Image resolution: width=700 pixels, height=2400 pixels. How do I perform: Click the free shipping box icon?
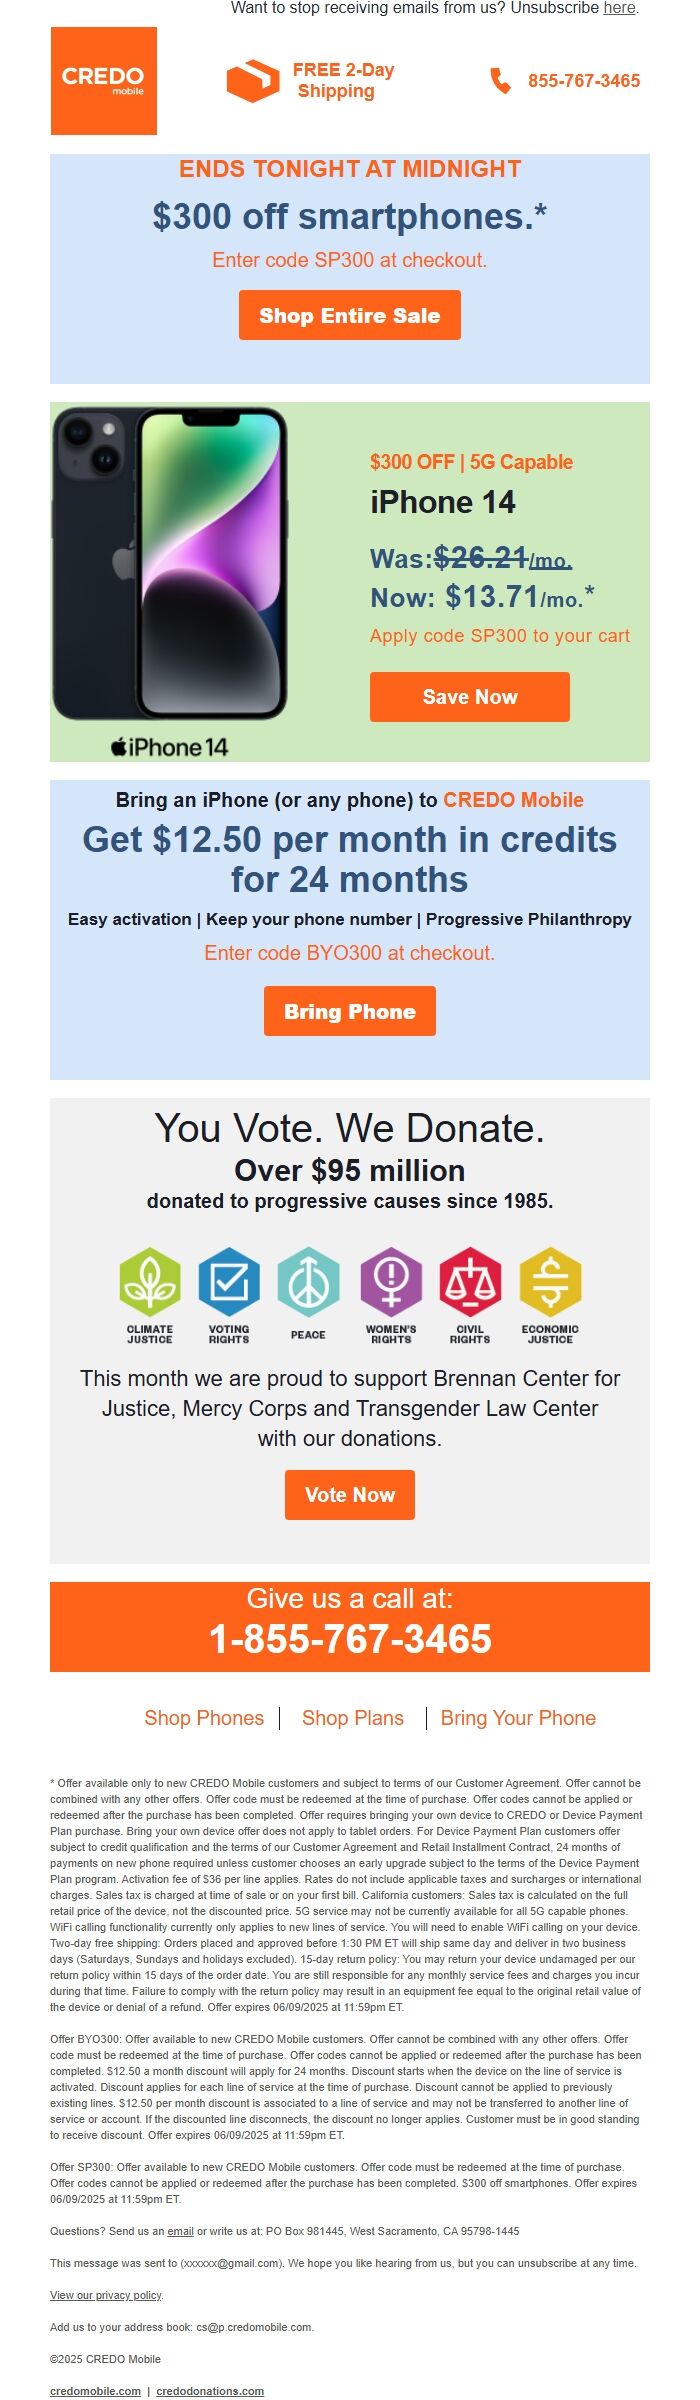(x=253, y=81)
